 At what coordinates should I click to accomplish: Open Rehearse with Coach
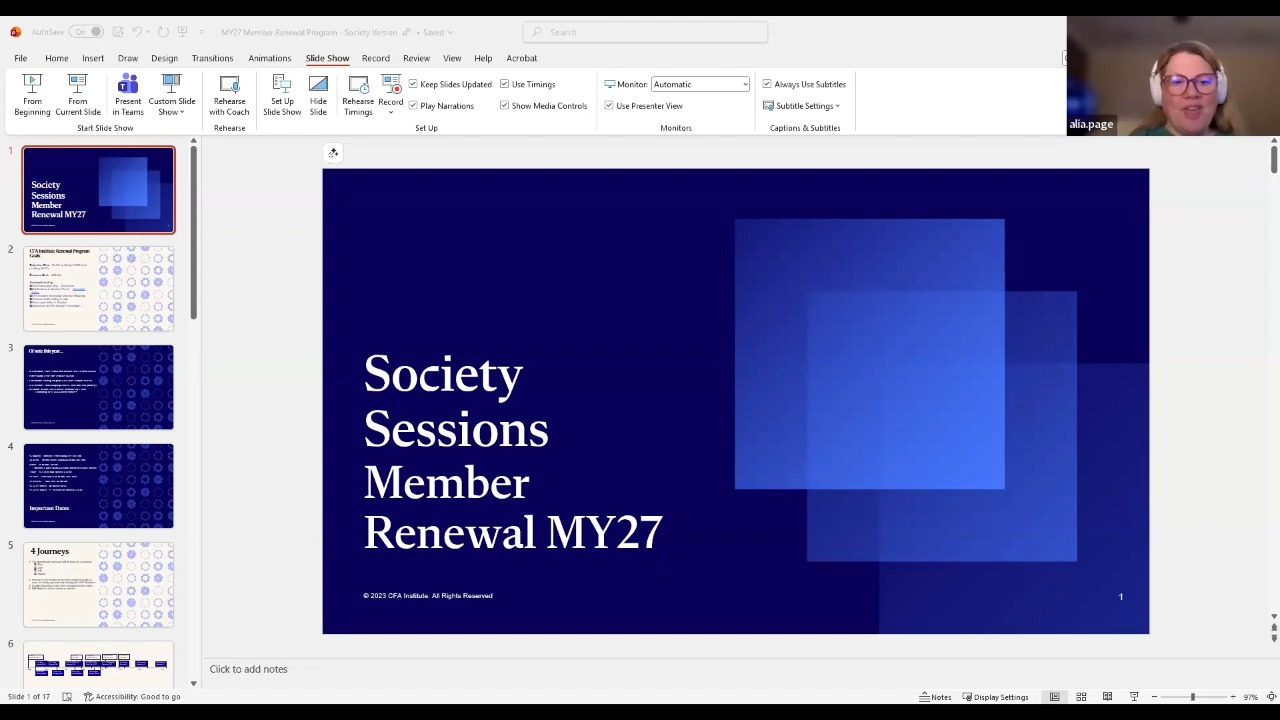[229, 95]
